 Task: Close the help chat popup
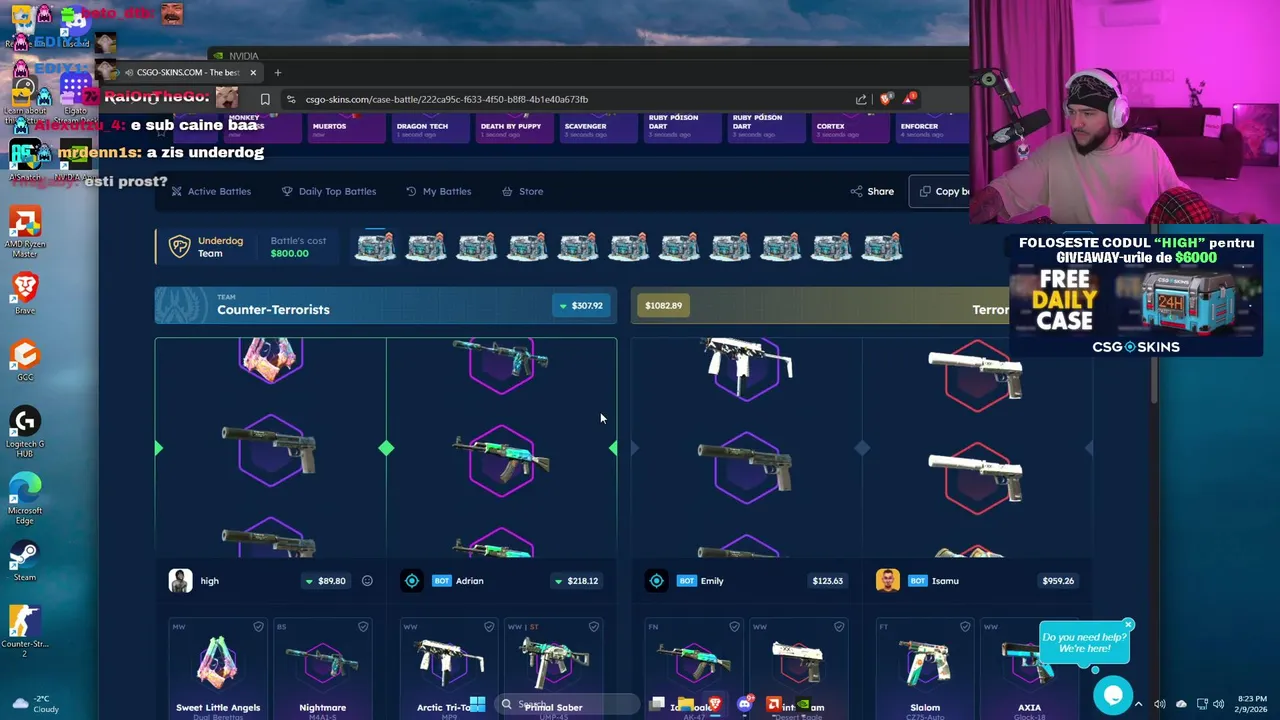(1128, 625)
